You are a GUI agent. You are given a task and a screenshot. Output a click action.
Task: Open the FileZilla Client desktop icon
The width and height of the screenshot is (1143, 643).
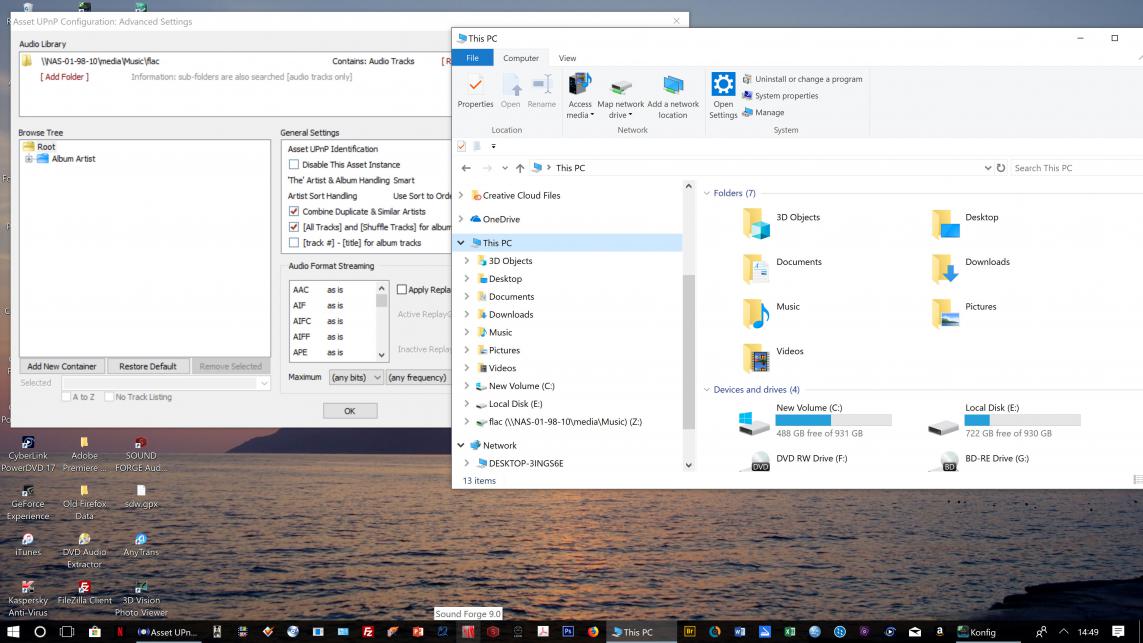point(84,587)
